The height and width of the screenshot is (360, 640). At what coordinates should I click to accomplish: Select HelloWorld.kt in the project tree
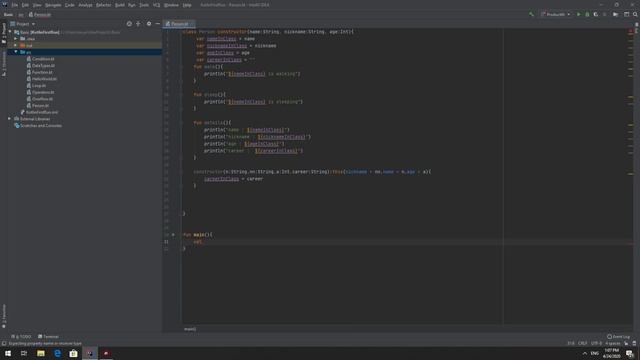click(x=44, y=79)
